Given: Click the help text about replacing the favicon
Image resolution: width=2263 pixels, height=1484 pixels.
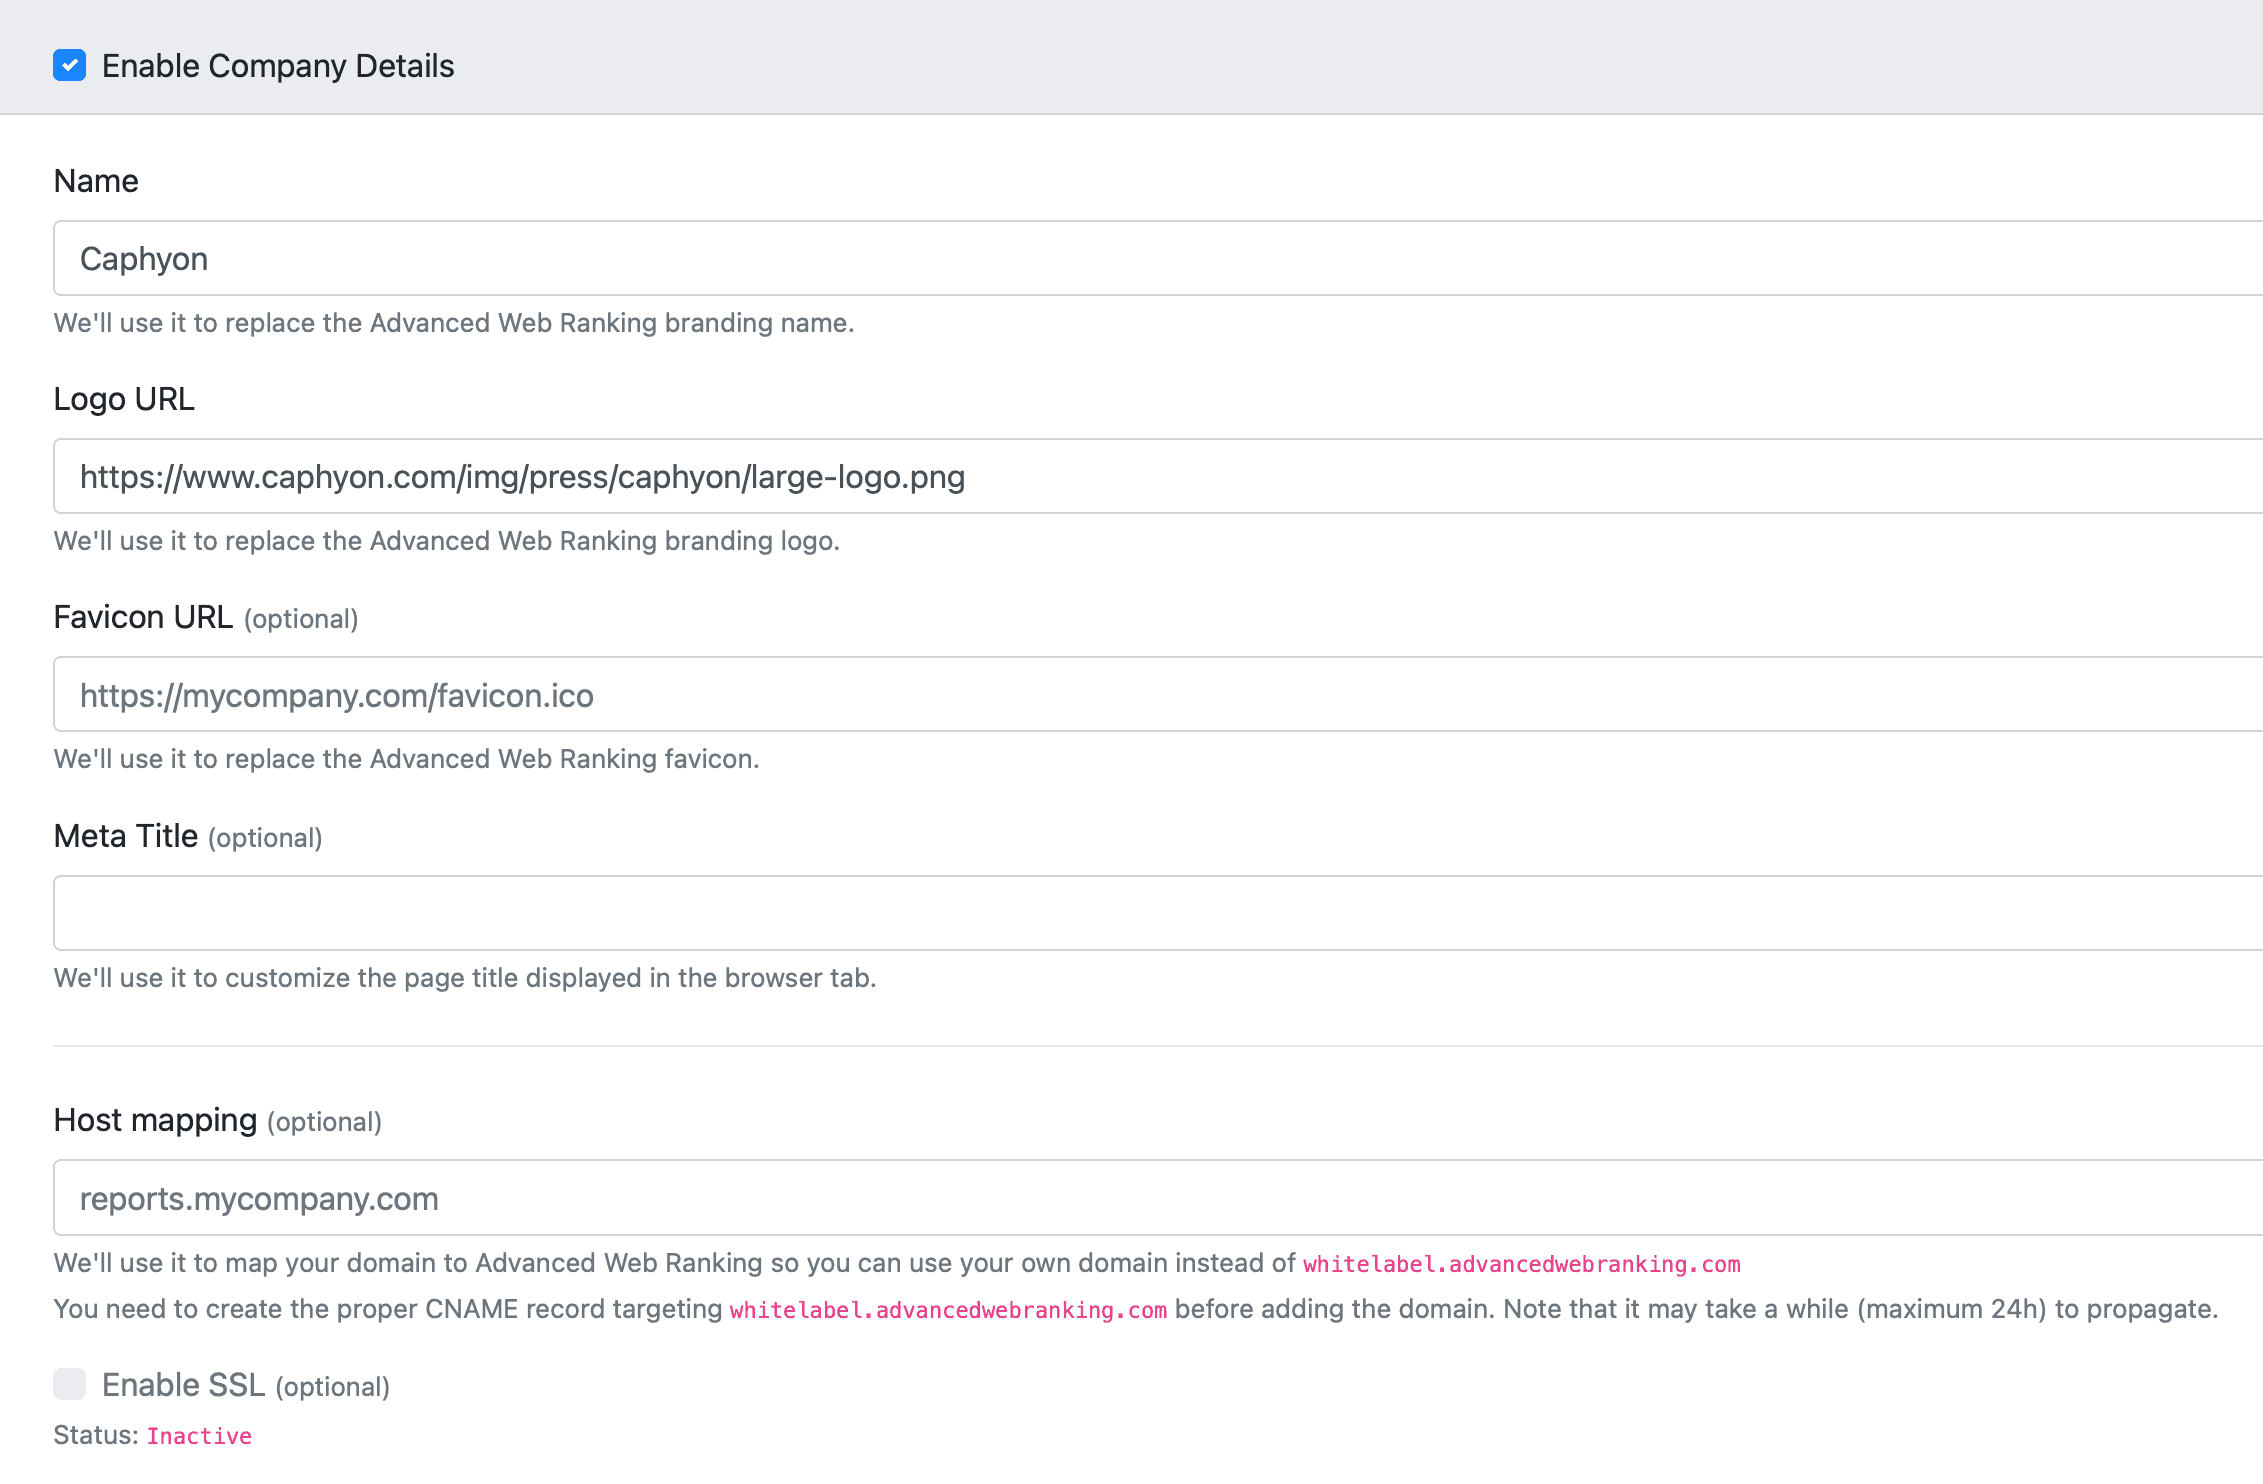Looking at the screenshot, I should point(407,759).
